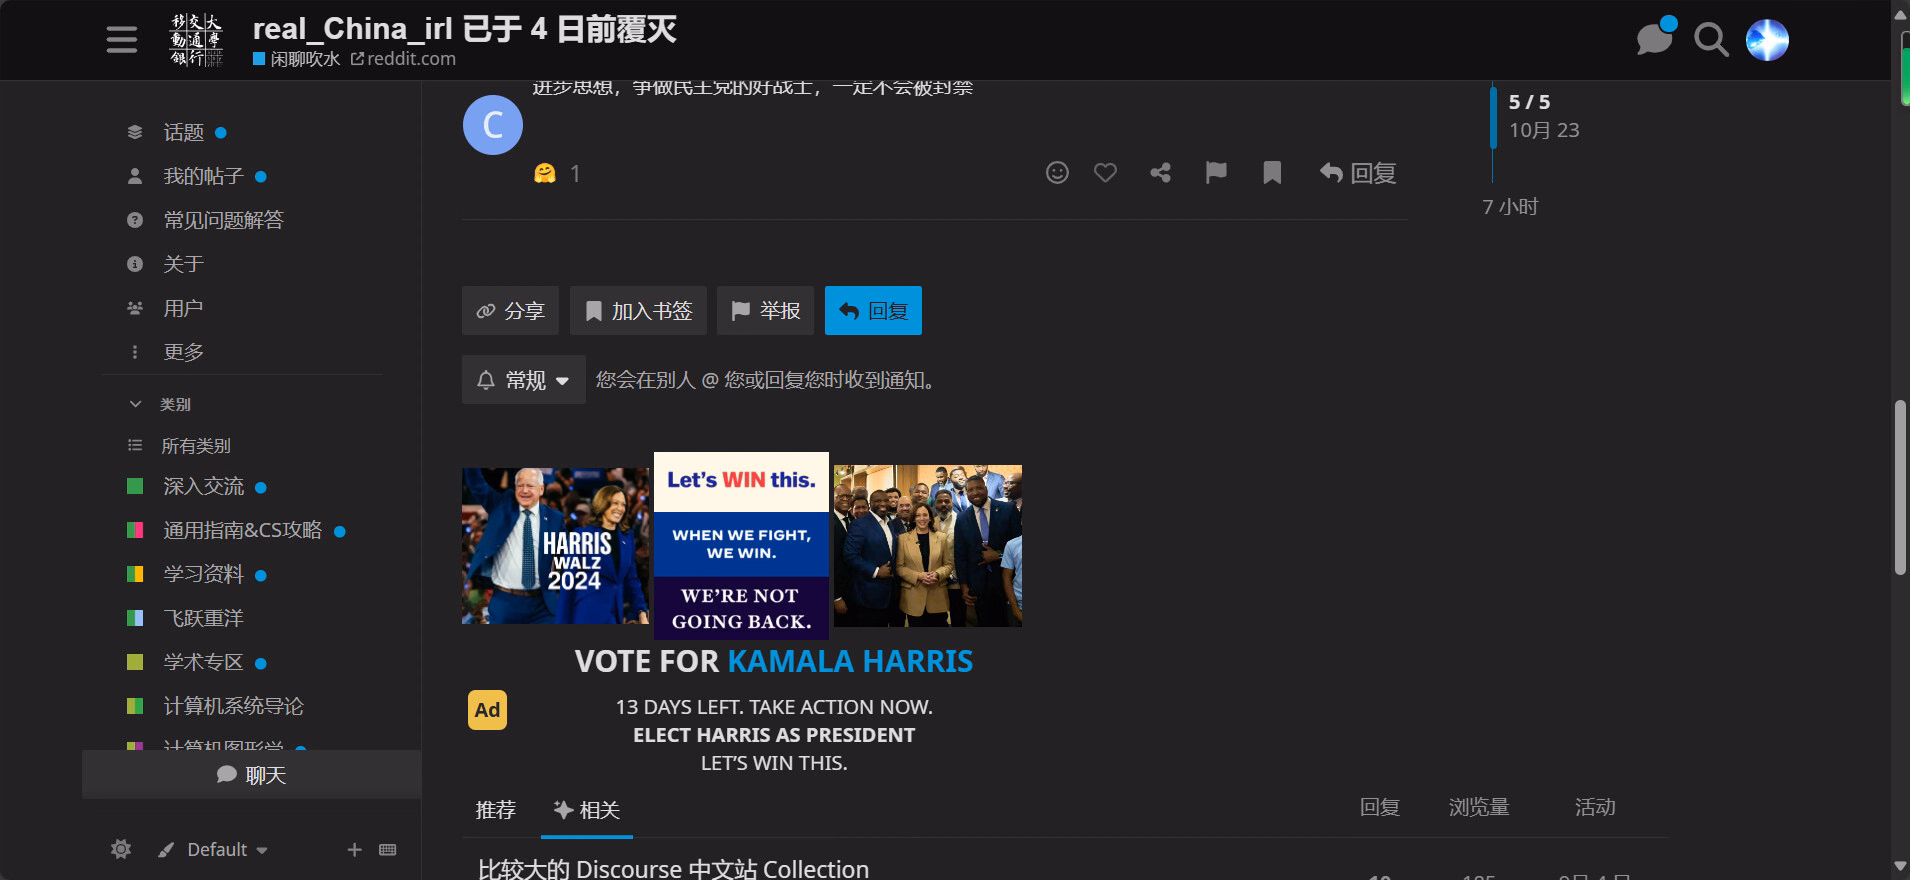This screenshot has height=880, width=1910.
Task: Sort by 浏览量 views column header
Action: click(x=1479, y=807)
